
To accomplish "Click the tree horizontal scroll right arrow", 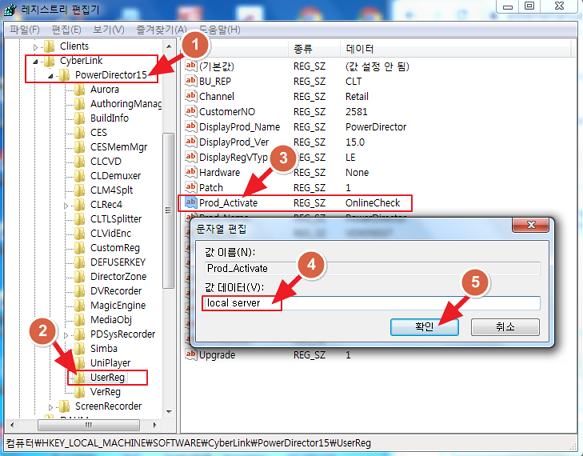I will point(155,425).
